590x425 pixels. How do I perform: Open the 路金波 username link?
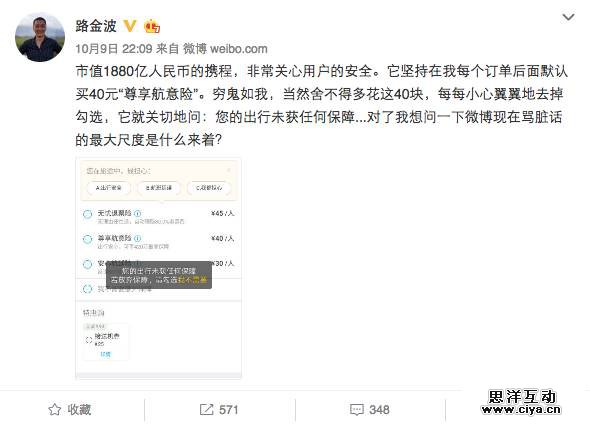pos(96,26)
